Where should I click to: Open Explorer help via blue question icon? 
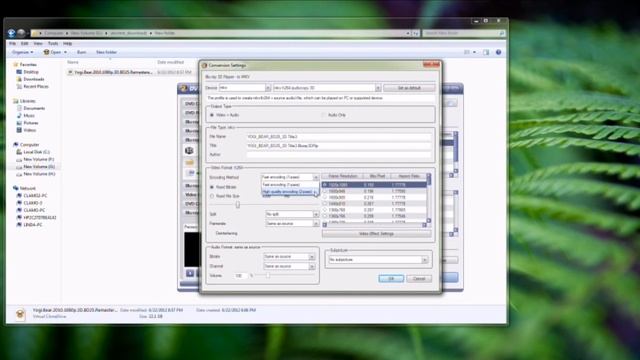[x=498, y=52]
